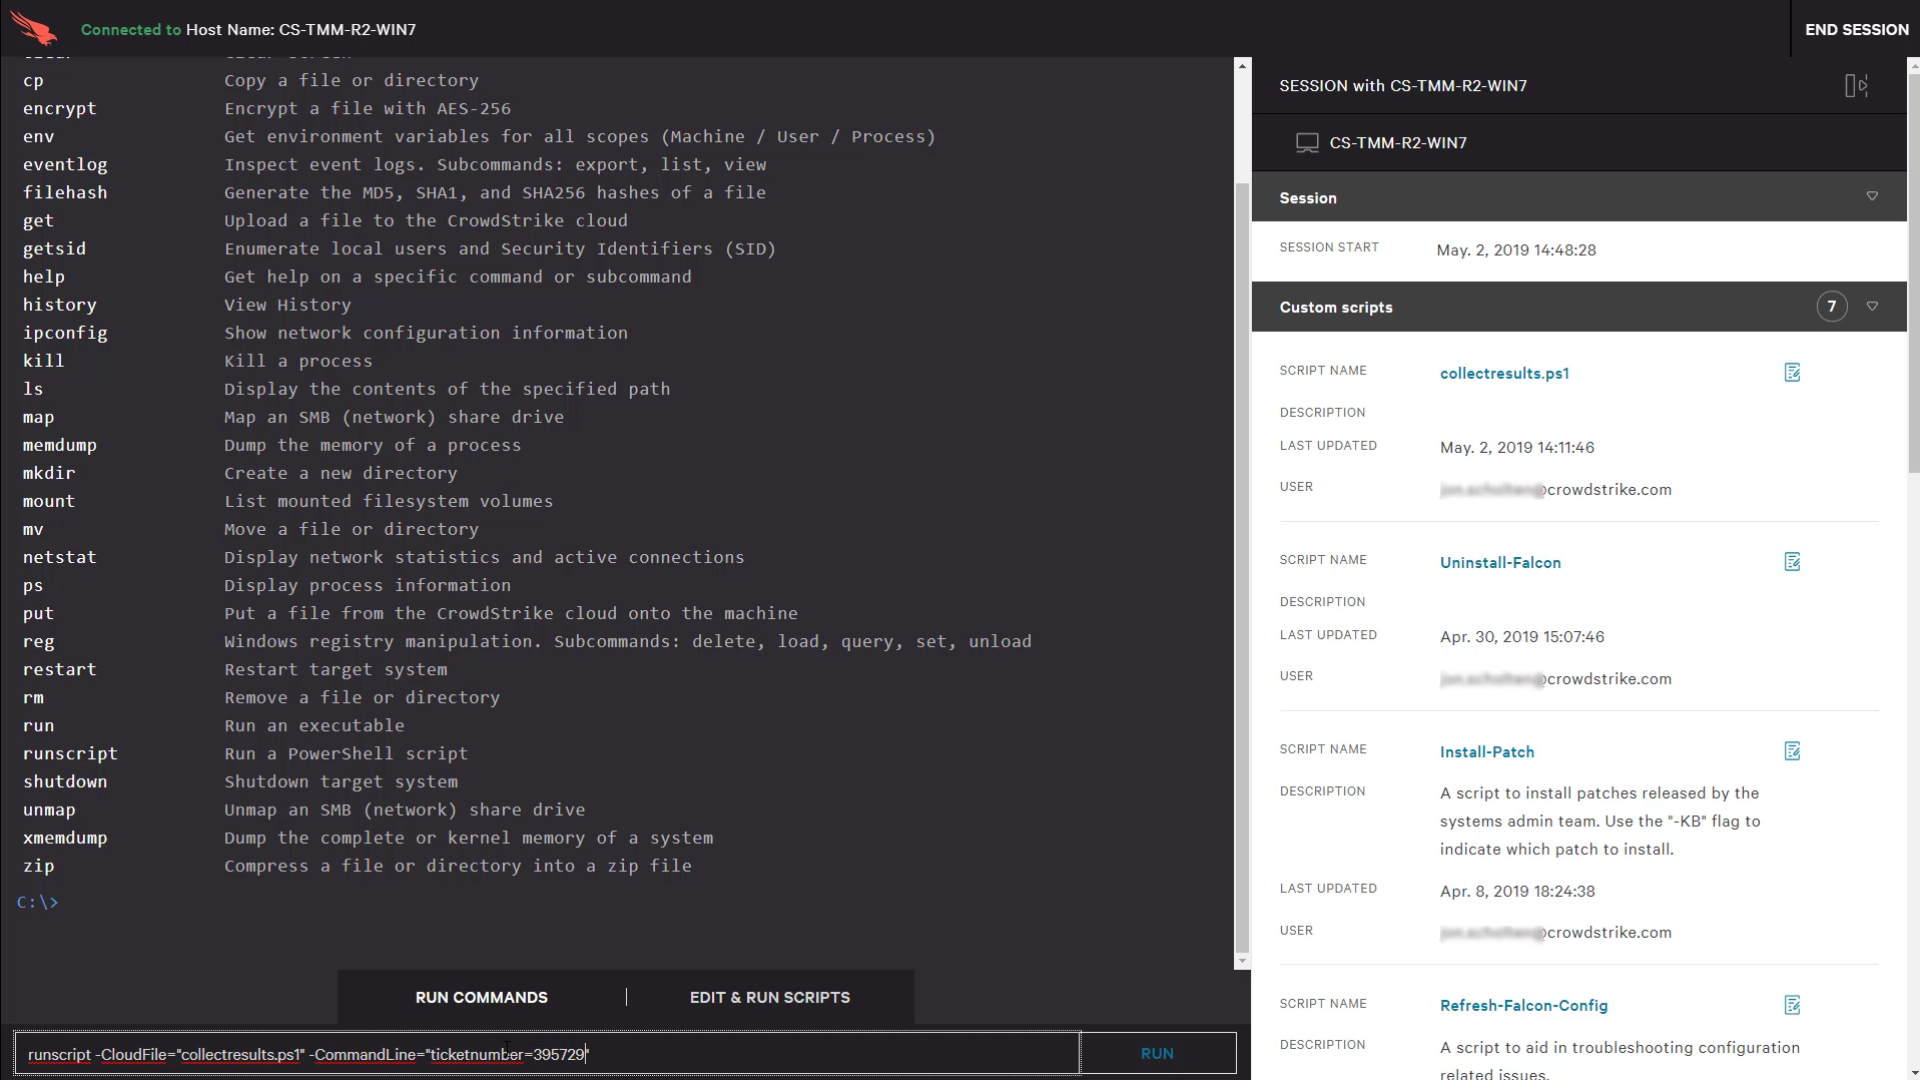Click the 'May. 2, 2019 14:11:46' last updated value
1920x1080 pixels.
[1517, 447]
